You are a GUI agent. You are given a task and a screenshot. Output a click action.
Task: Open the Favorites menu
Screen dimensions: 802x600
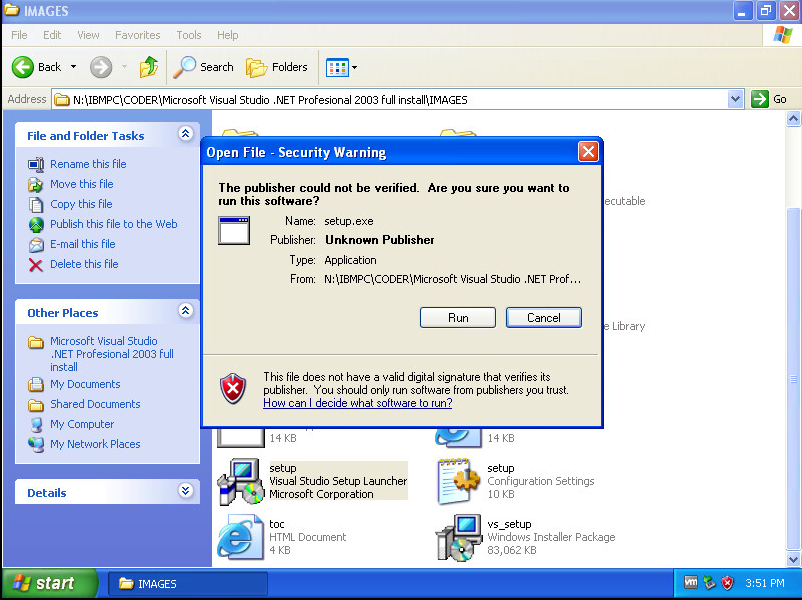pyautogui.click(x=137, y=35)
